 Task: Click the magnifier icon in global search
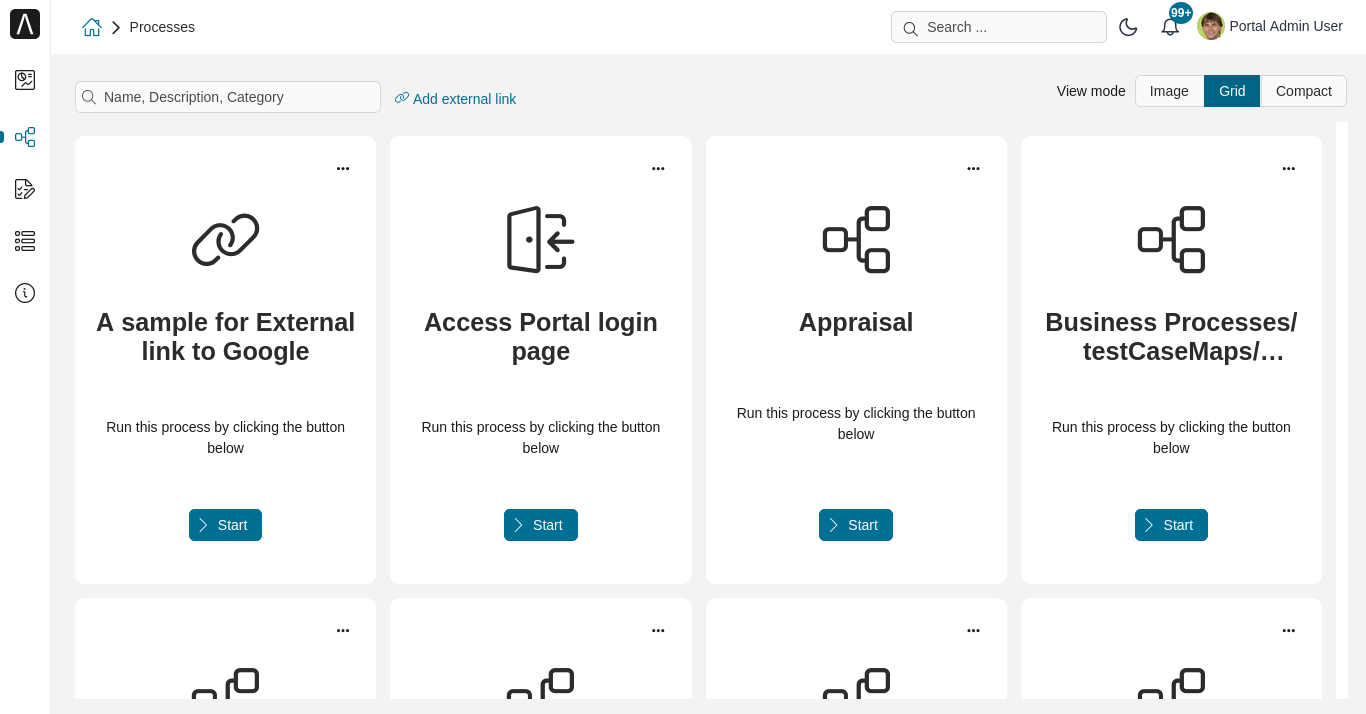click(x=910, y=28)
